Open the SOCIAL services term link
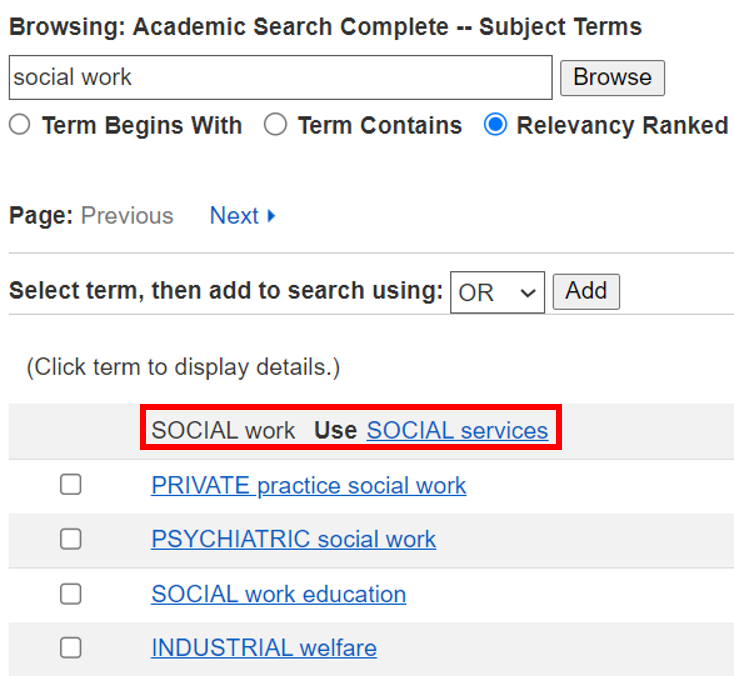 [457, 430]
